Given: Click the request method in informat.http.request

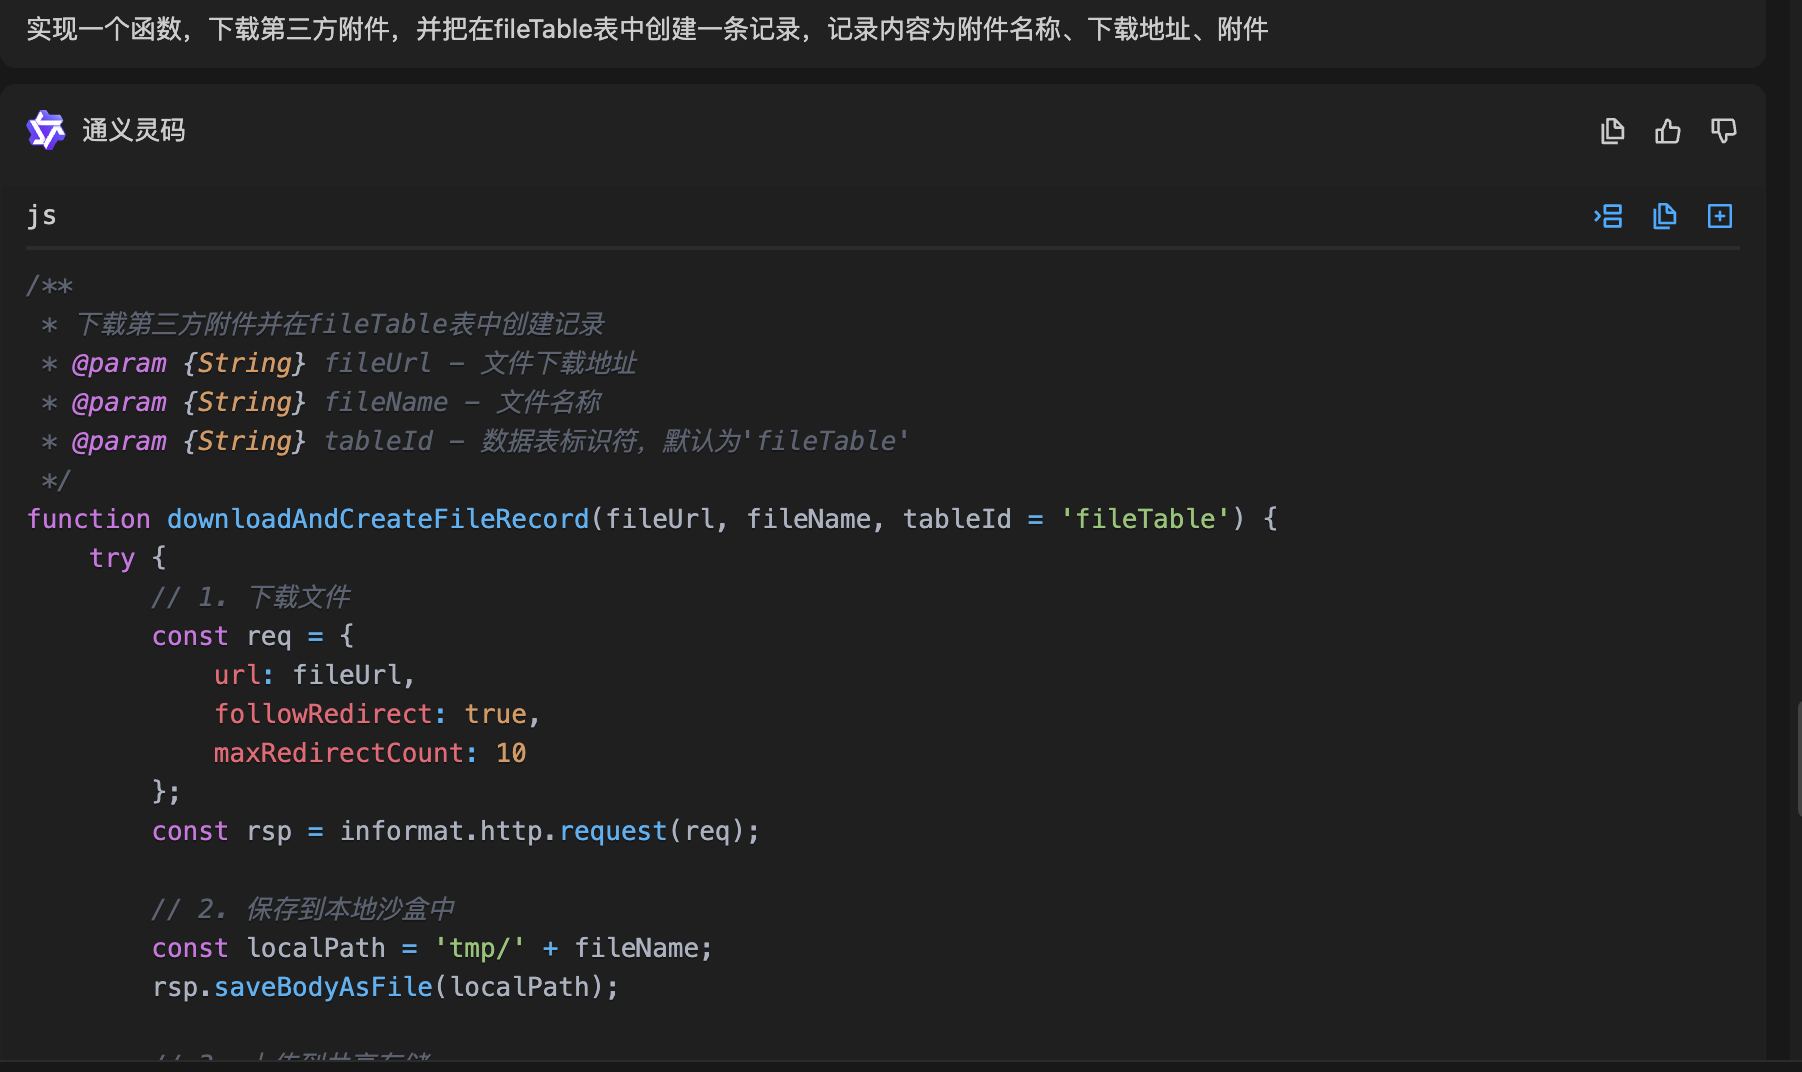Looking at the screenshot, I should pos(612,831).
